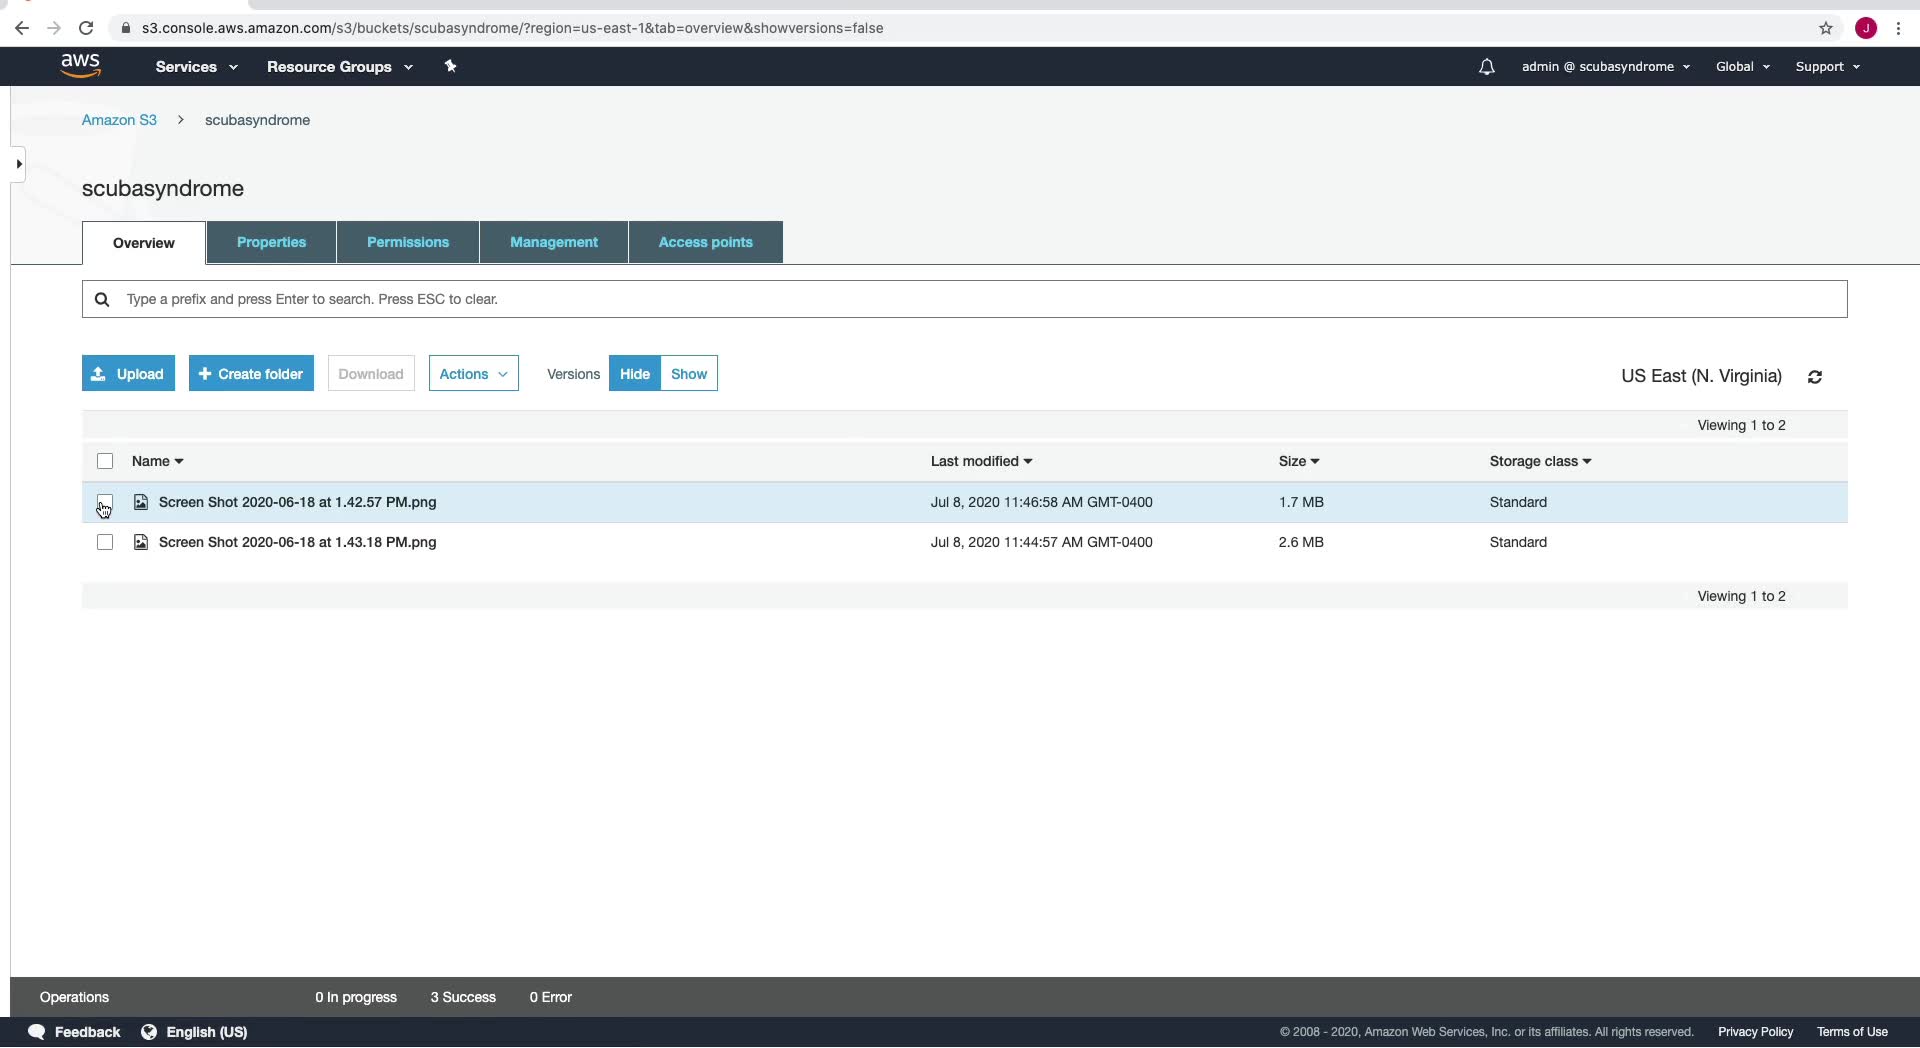
Task: Click the Operations label in status bar
Action: 74,997
